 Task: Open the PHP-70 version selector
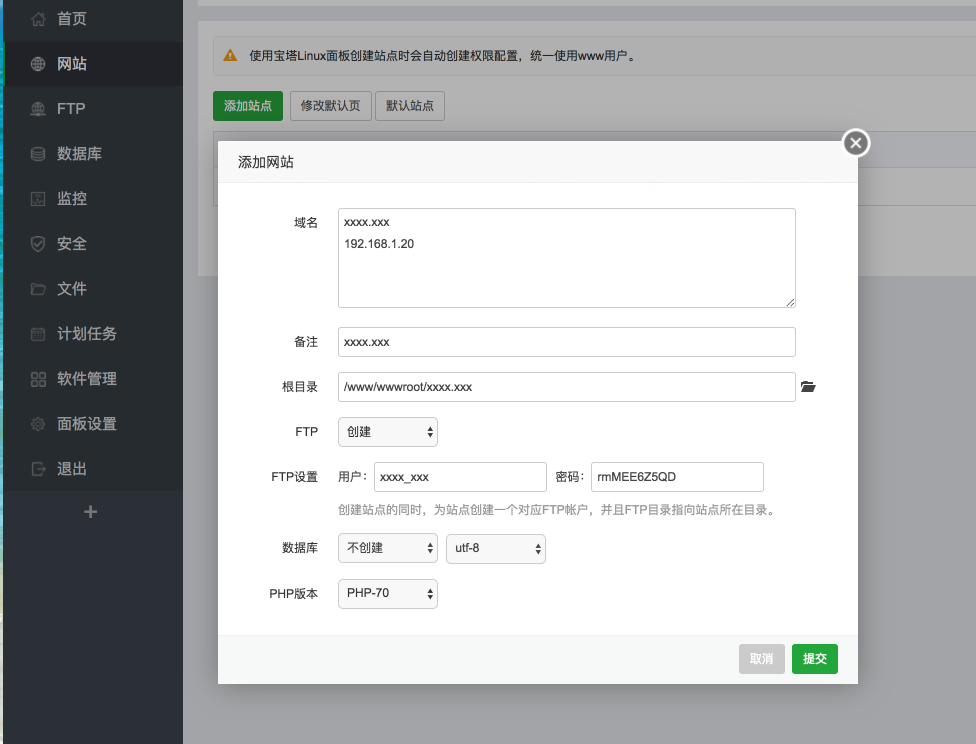385,593
